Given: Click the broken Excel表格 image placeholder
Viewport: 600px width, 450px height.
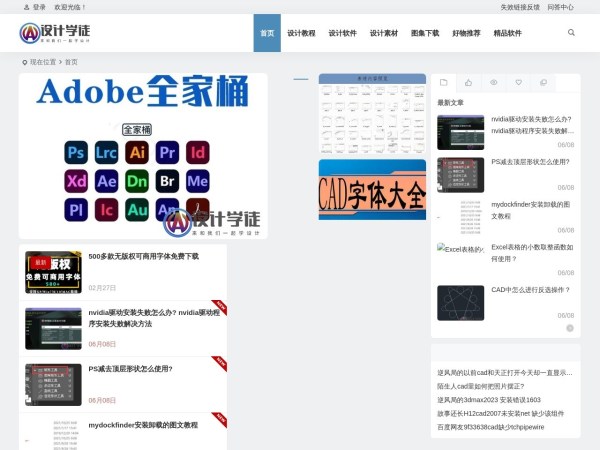Looking at the screenshot, I should pos(461,249).
